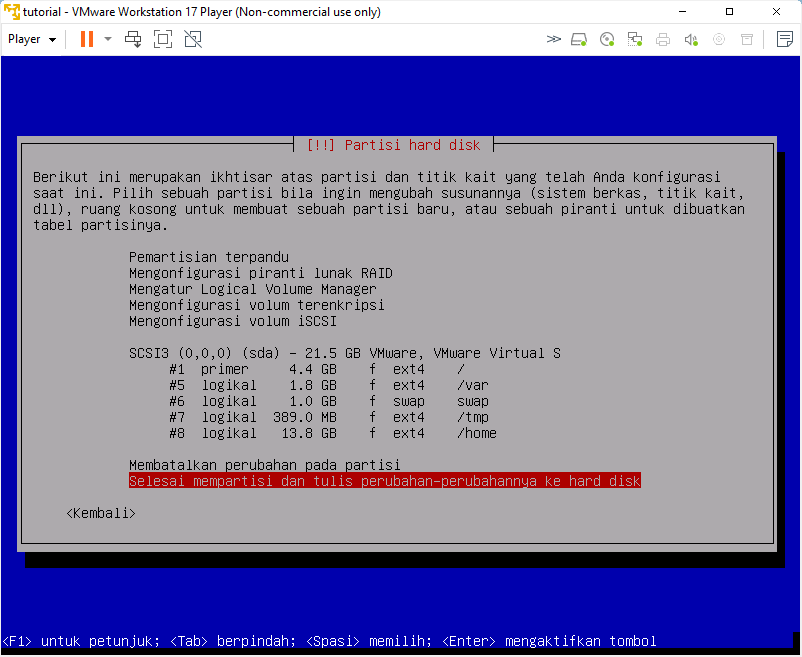Select partition #1 primer 4.4 GB
This screenshot has height=657, width=802.
point(317,370)
